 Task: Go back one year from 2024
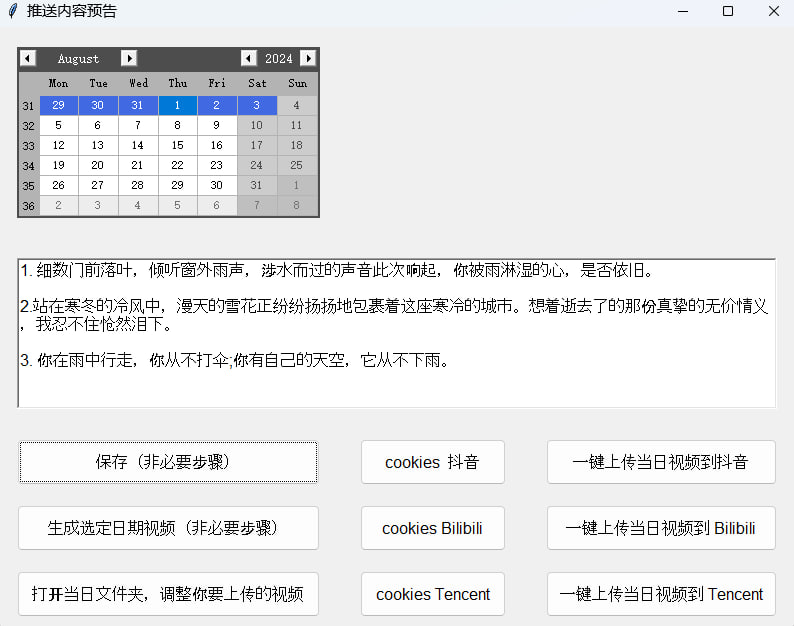[249, 59]
